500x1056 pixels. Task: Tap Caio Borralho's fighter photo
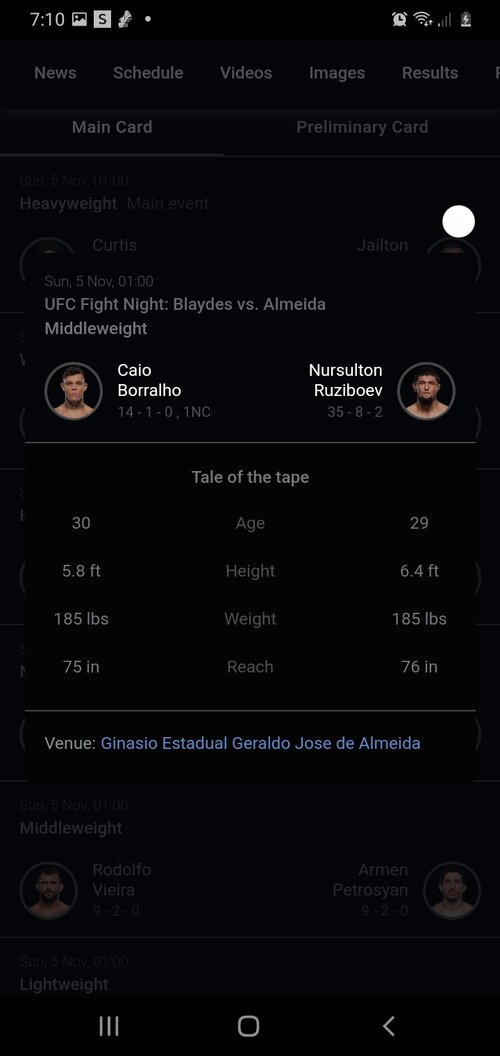pyautogui.click(x=73, y=391)
